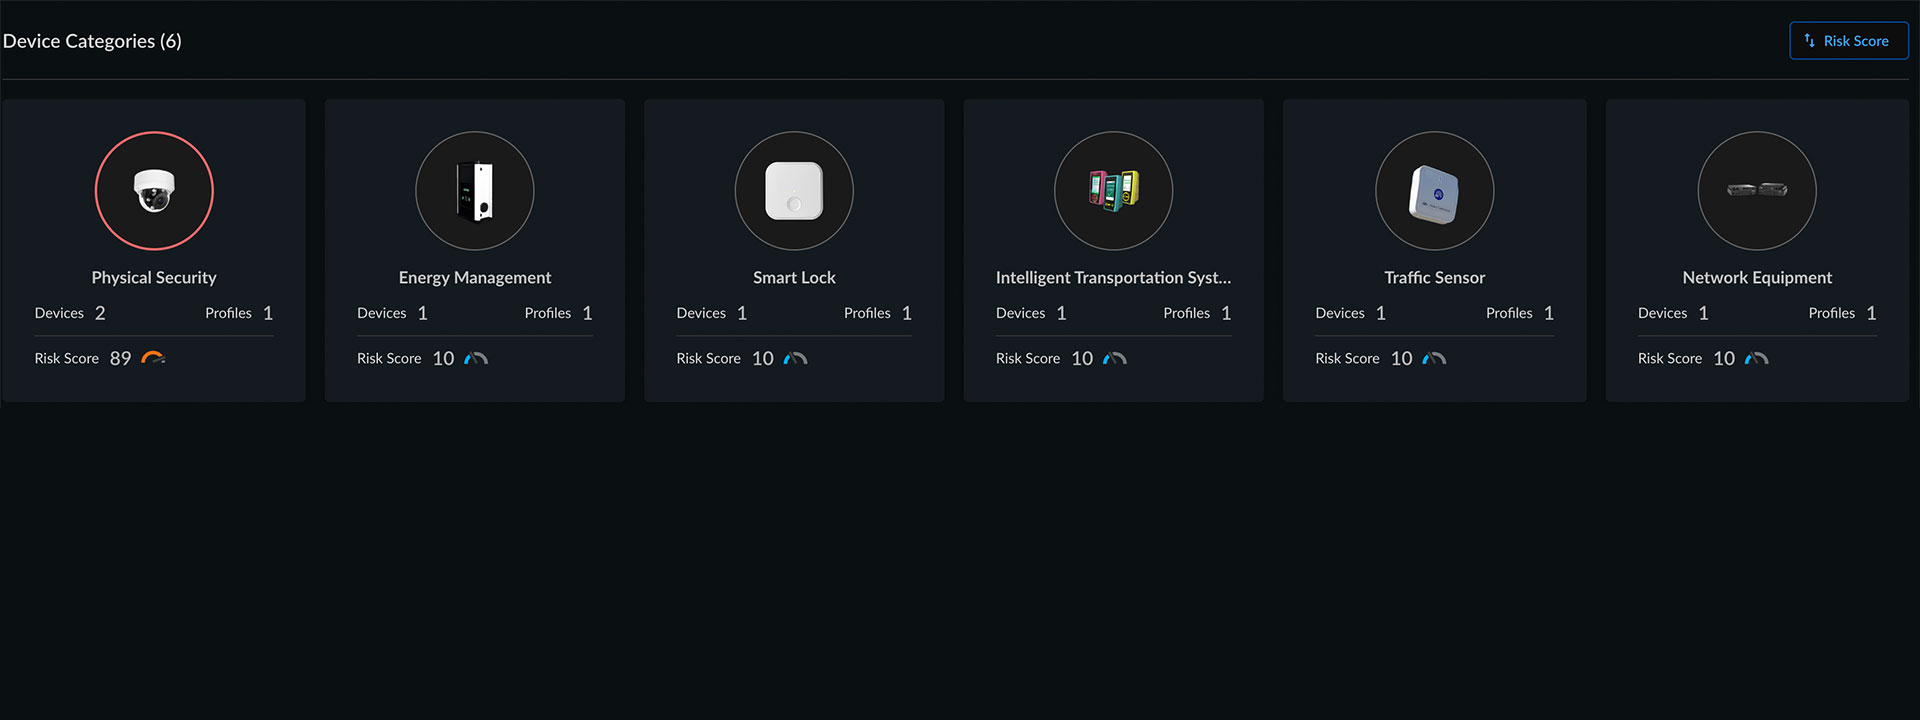Click the blue risk gauge for Energy Management

coord(476,358)
